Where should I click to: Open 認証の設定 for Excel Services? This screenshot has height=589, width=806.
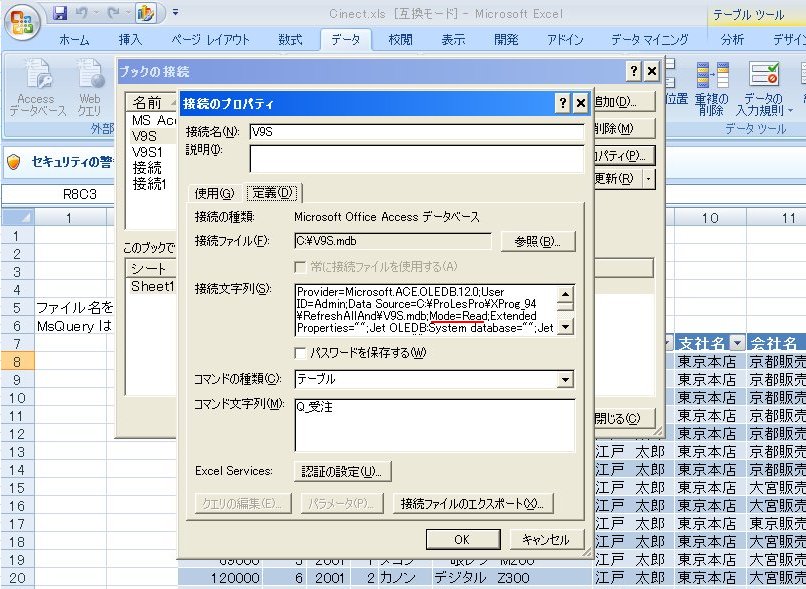[342, 471]
